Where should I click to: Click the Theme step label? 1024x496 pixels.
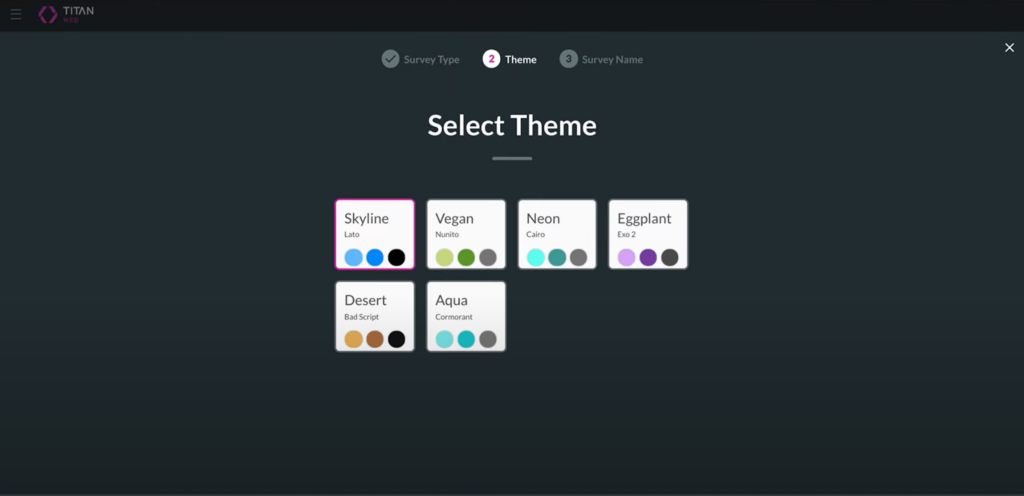tap(520, 60)
